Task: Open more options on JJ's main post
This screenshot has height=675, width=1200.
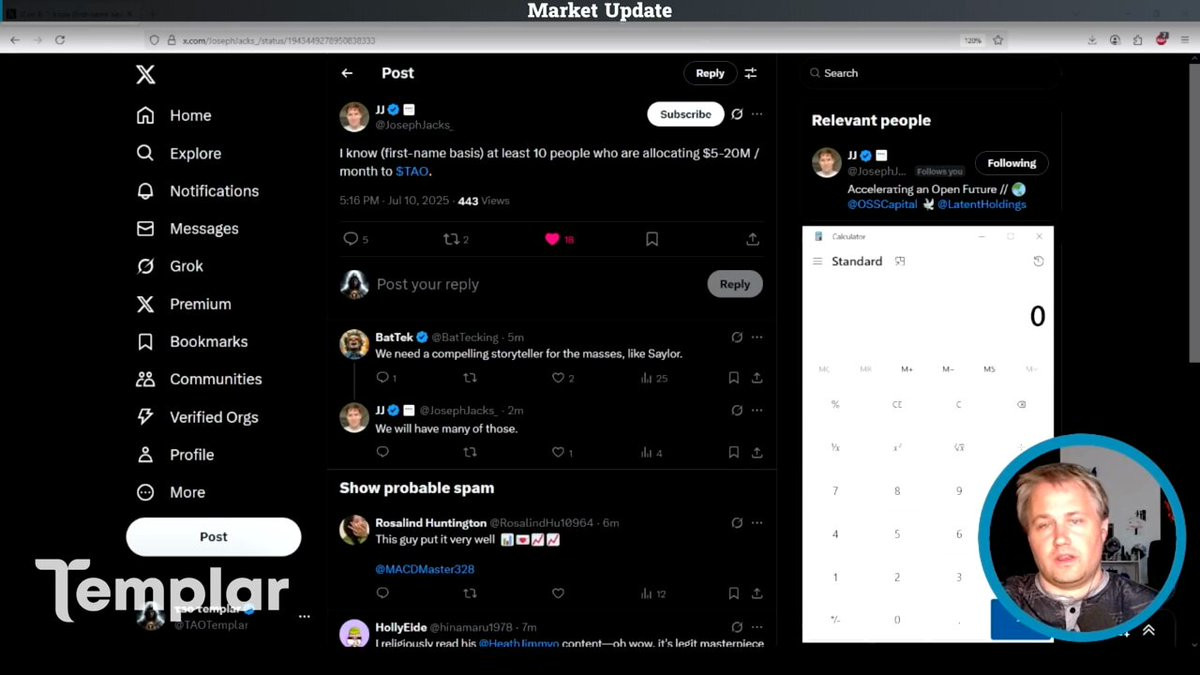Action: click(x=757, y=114)
